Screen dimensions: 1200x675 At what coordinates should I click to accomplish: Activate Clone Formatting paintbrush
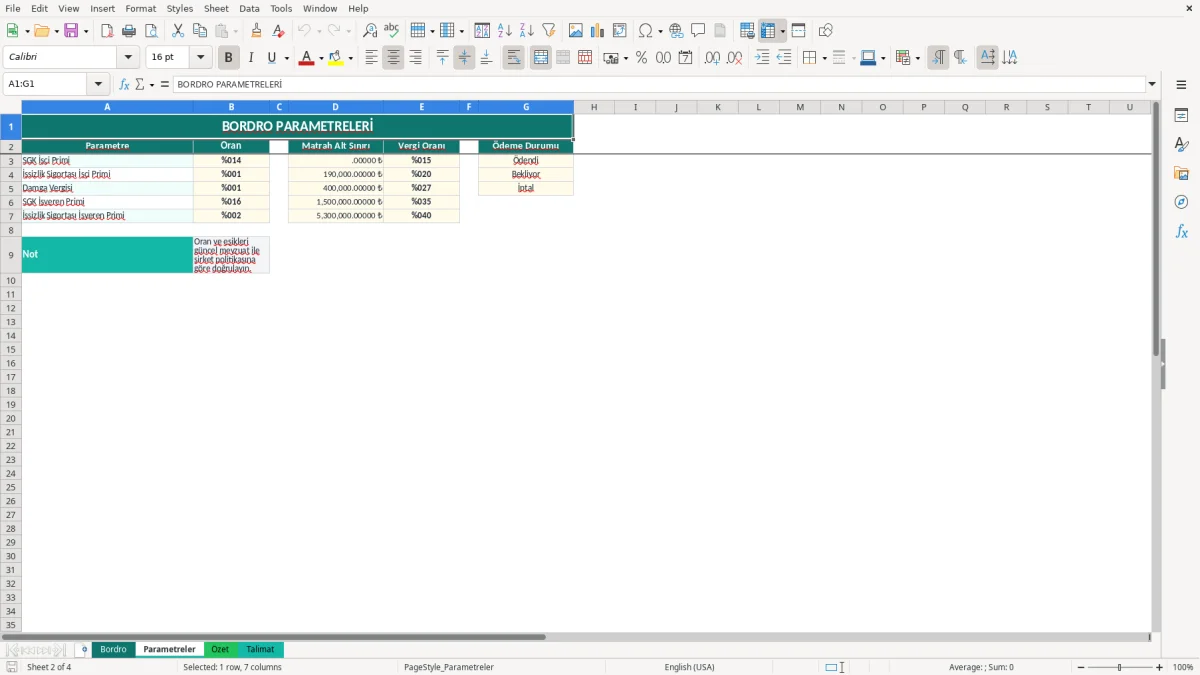tap(257, 31)
